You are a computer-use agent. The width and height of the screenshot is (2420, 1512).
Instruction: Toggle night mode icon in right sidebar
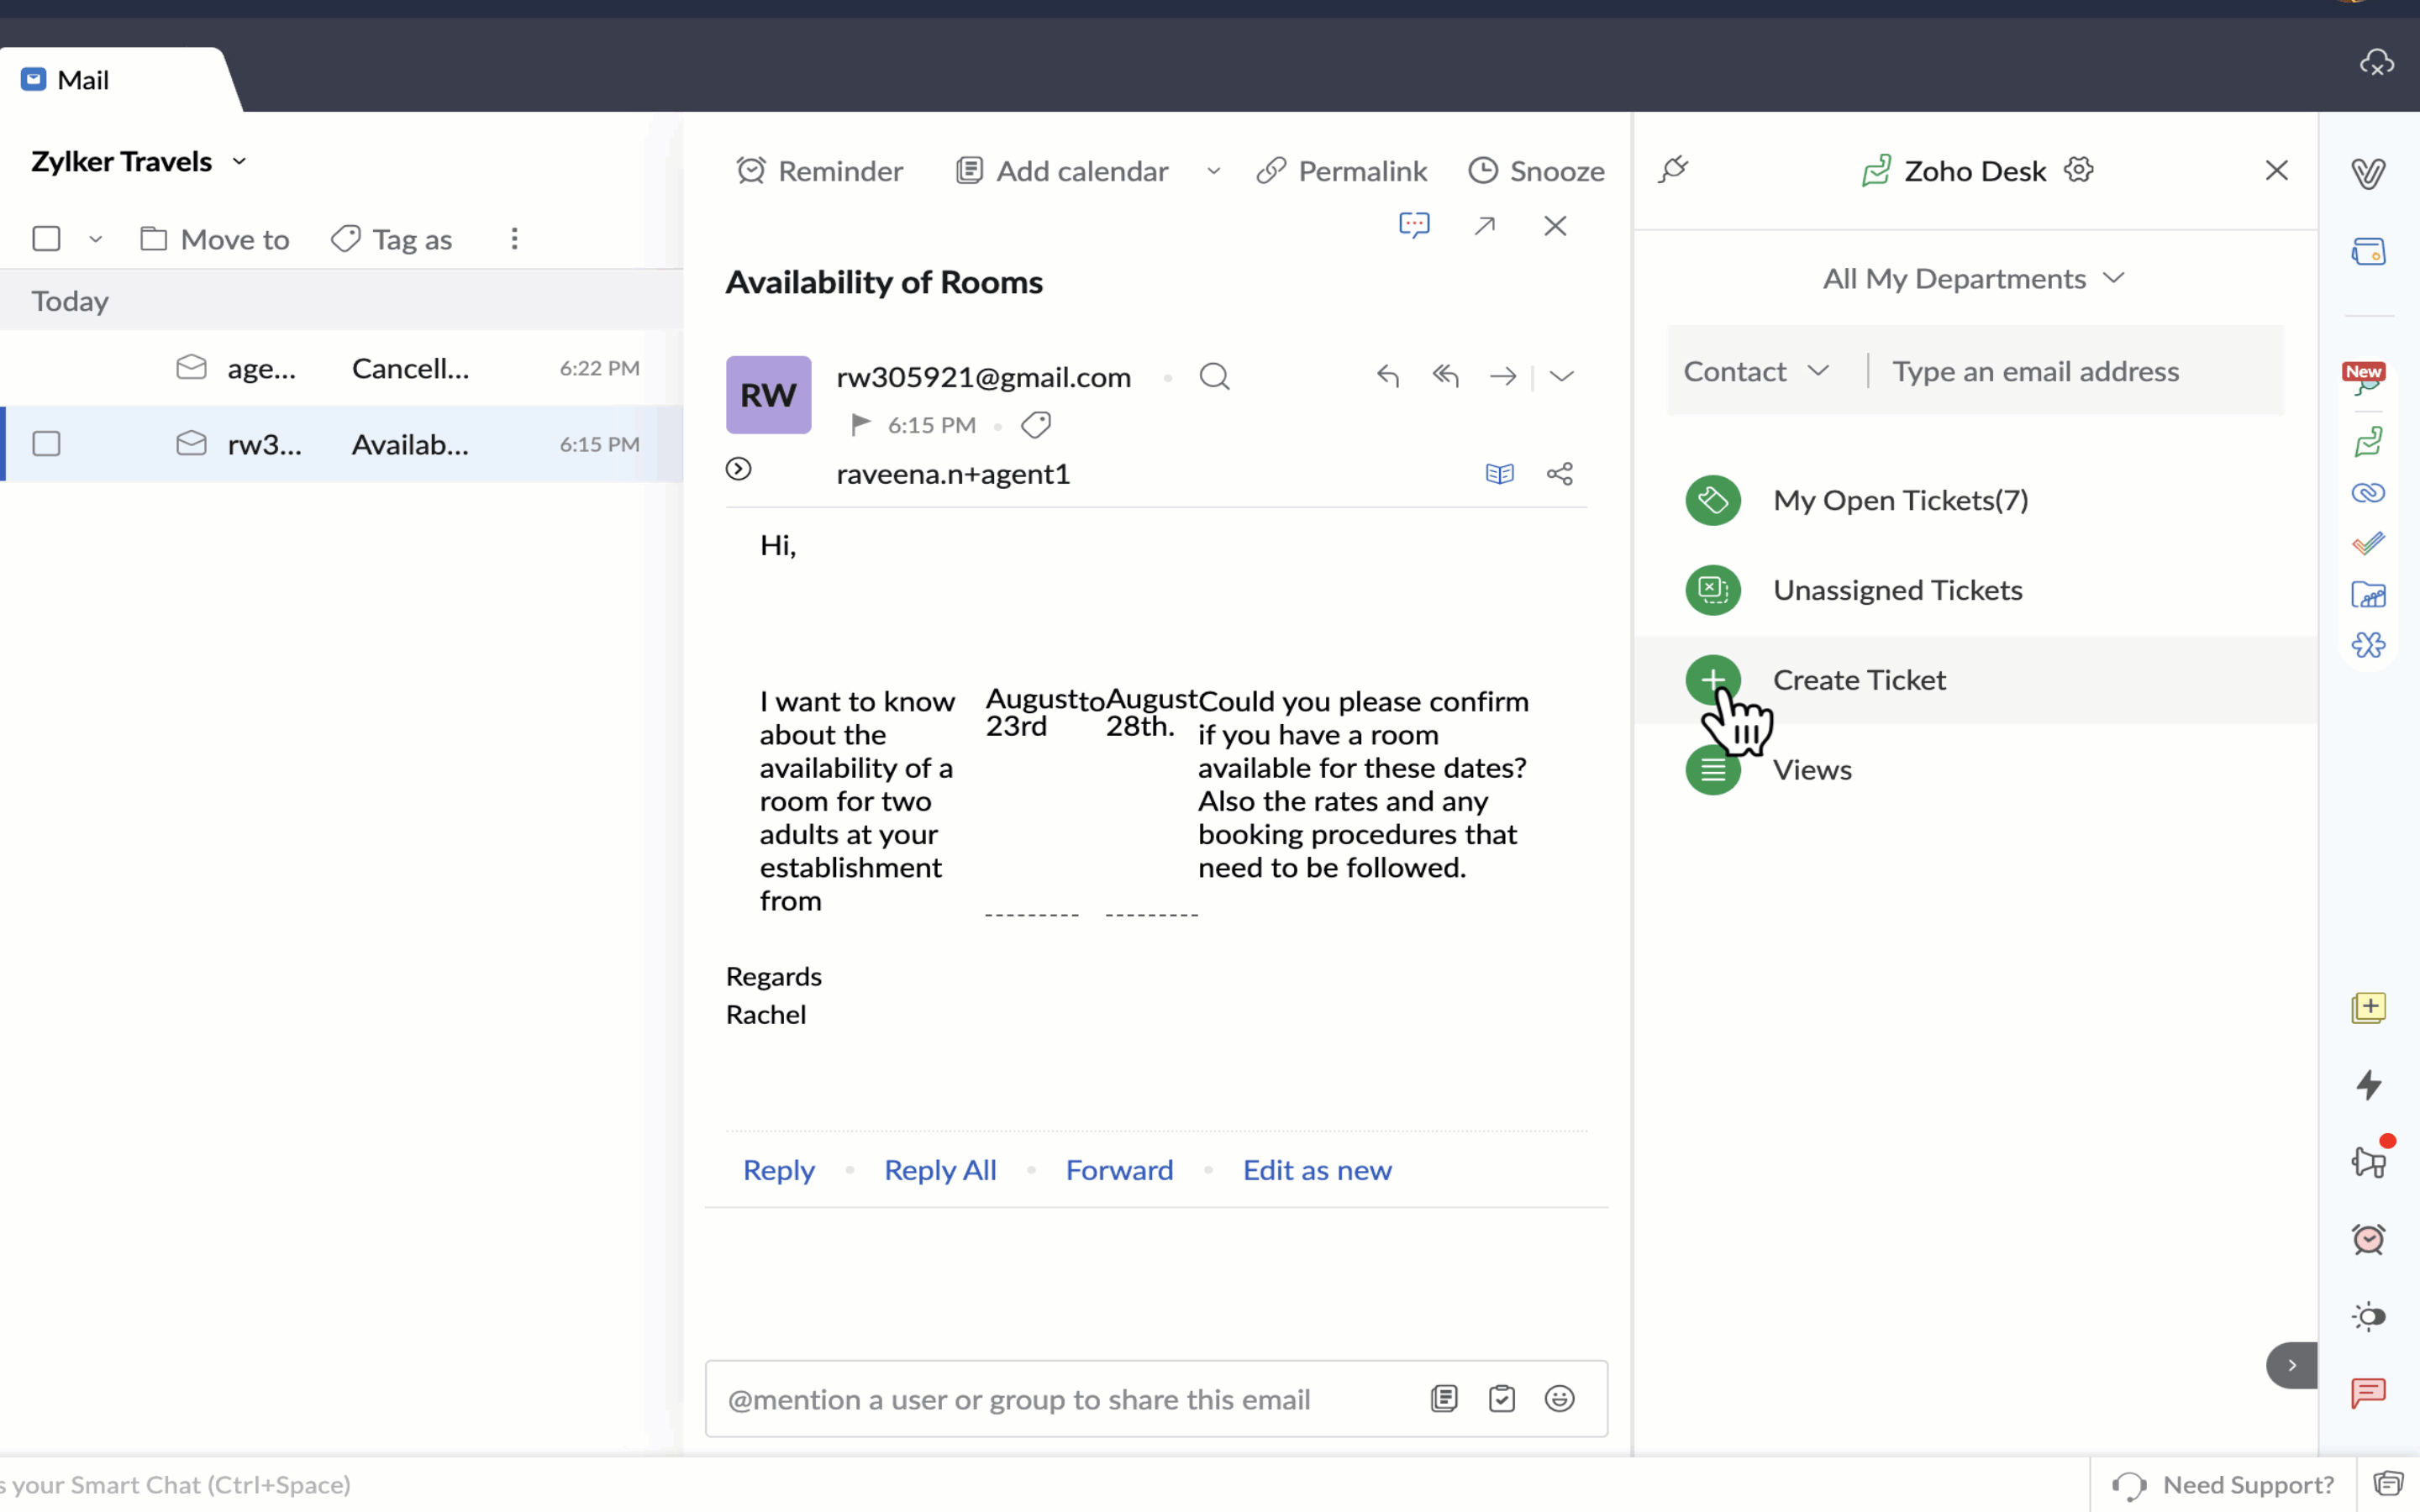tap(2368, 1316)
